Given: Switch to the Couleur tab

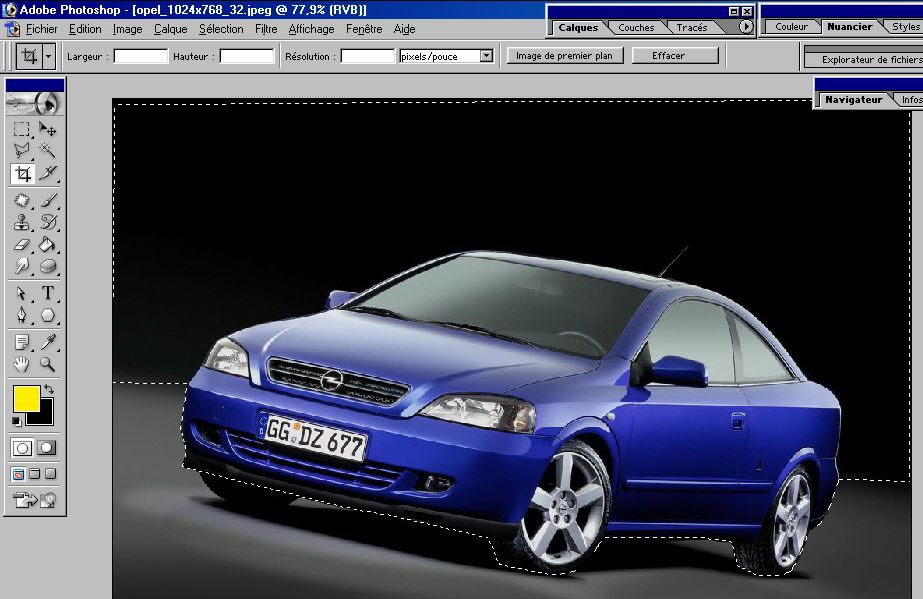Looking at the screenshot, I should (791, 26).
